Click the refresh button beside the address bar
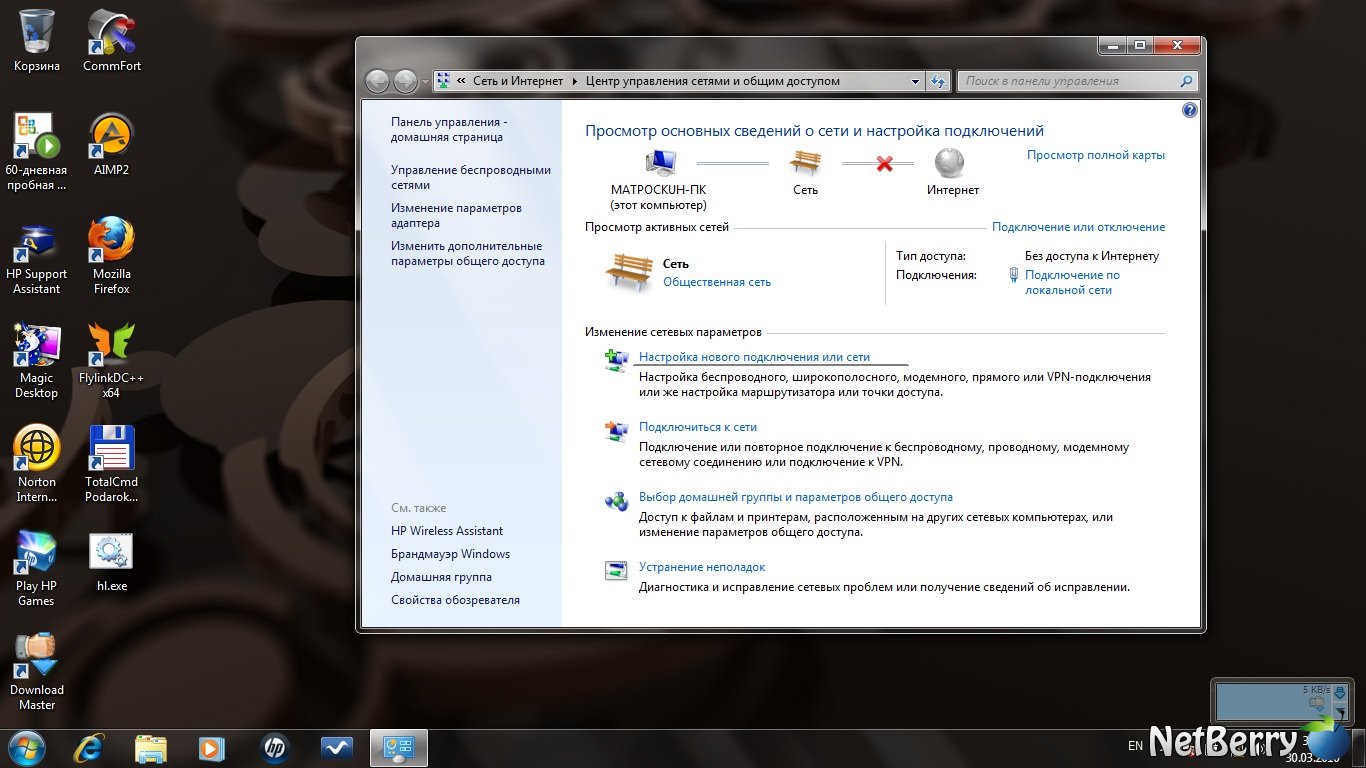The width and height of the screenshot is (1366, 768). pos(938,81)
